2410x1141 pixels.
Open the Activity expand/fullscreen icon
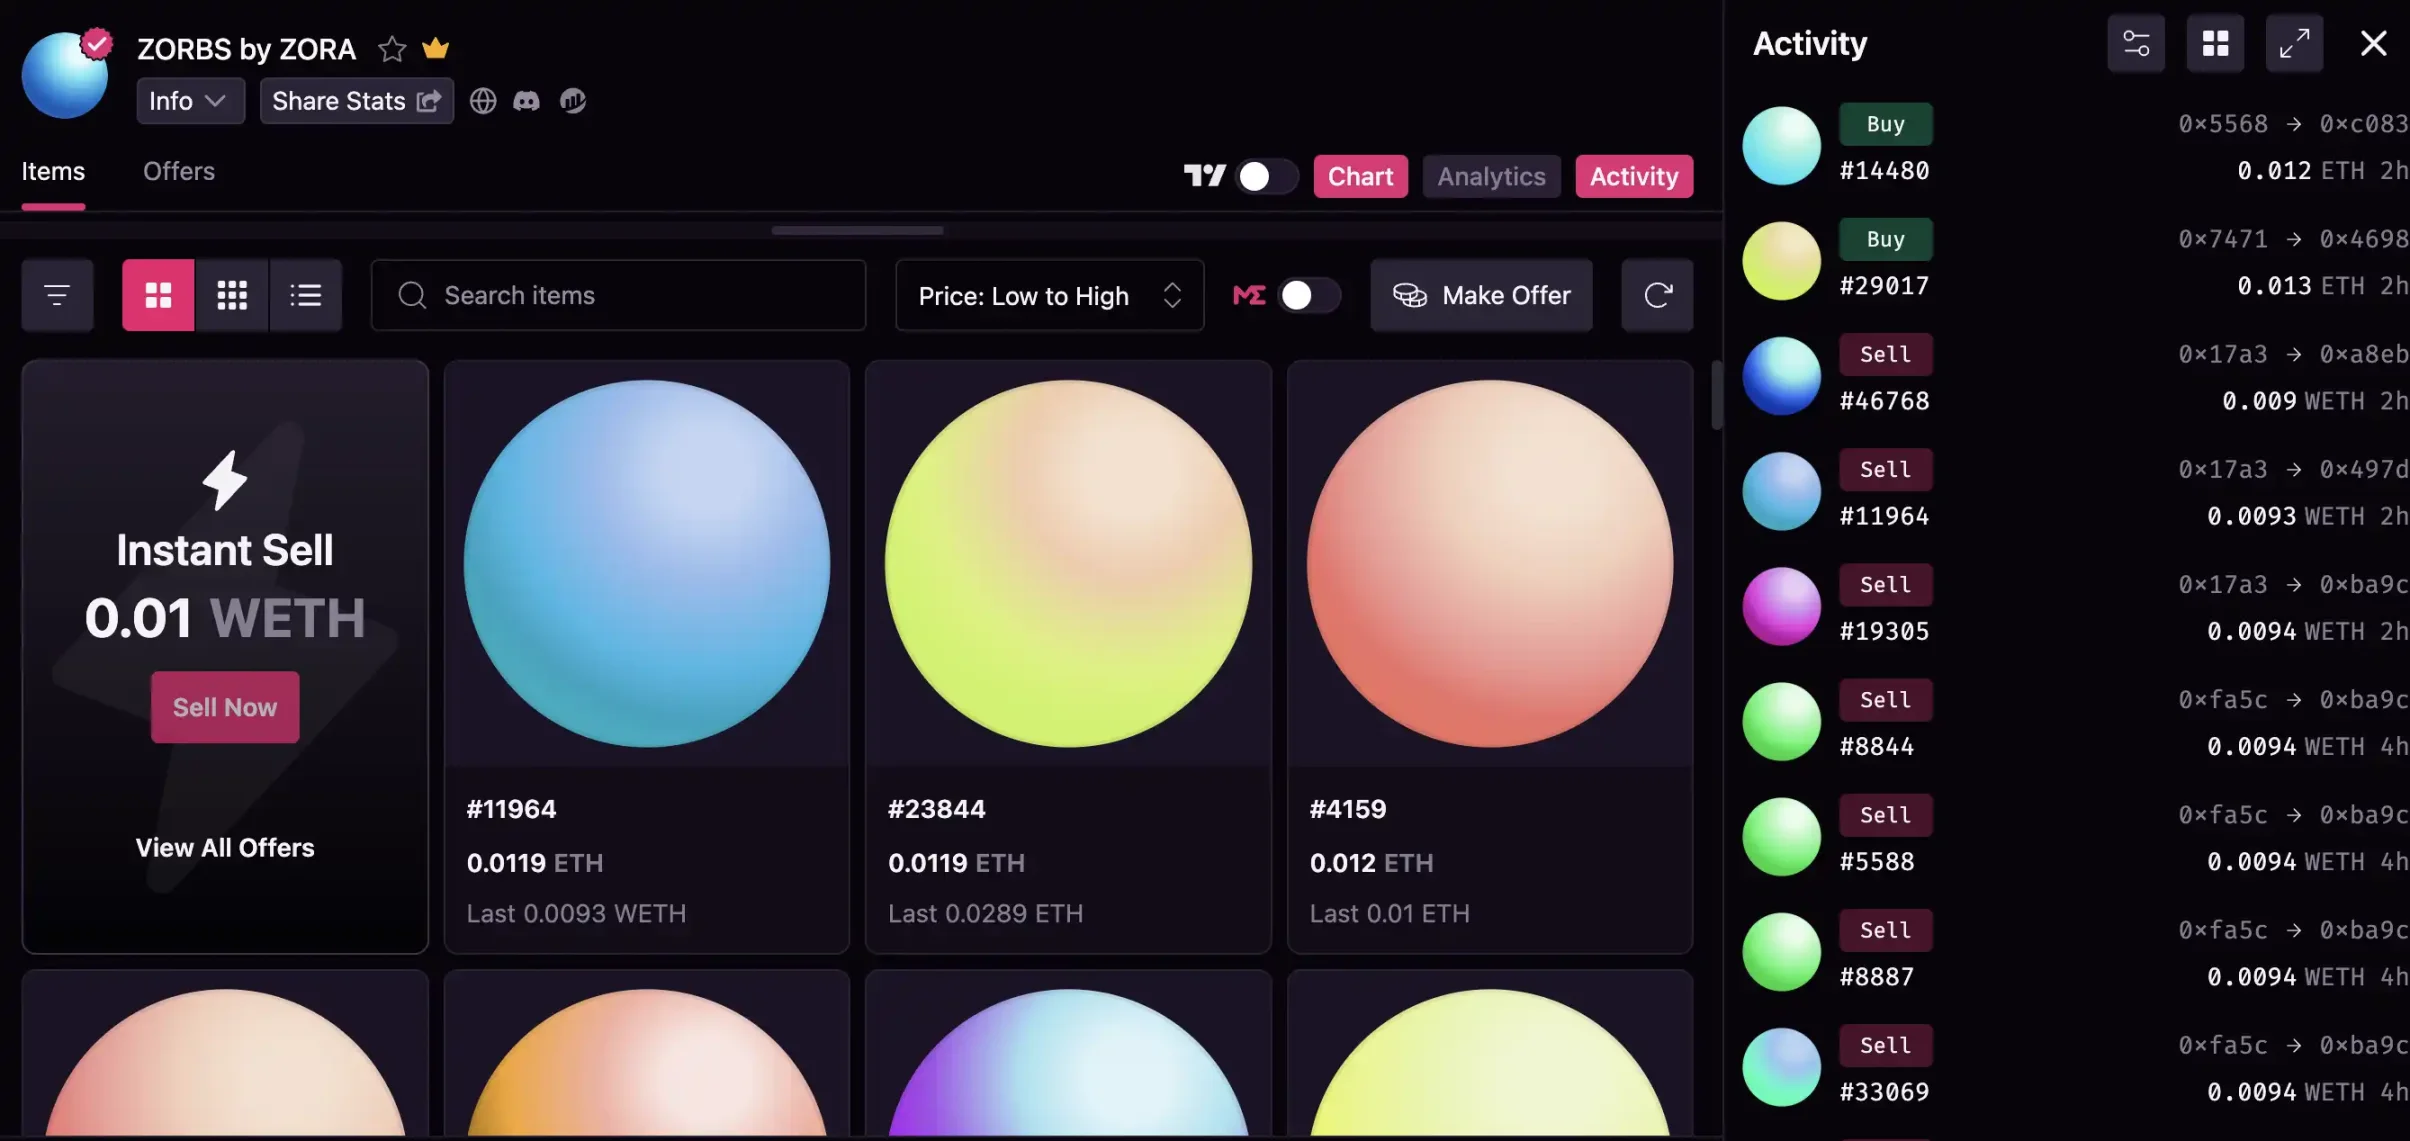(x=2293, y=42)
